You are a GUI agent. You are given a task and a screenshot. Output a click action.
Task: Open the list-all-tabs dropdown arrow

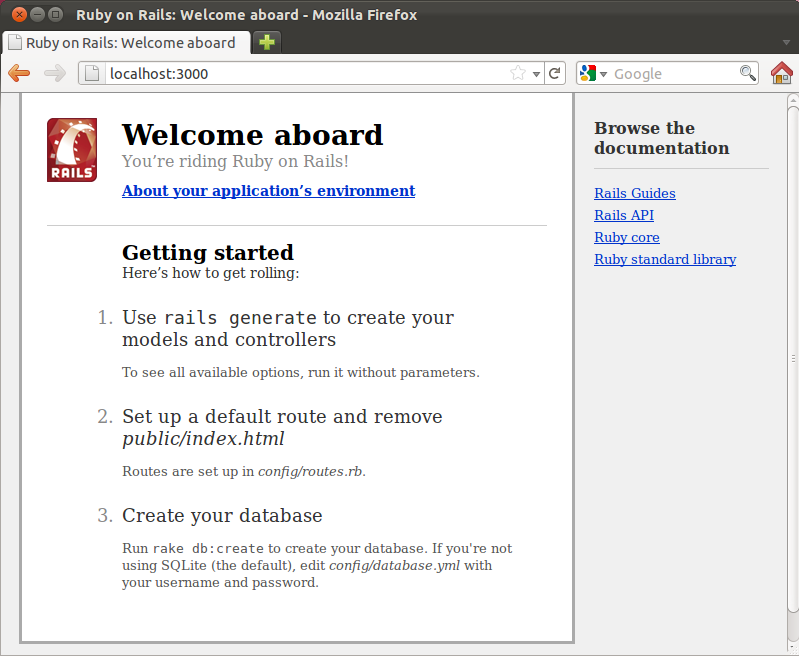click(x=786, y=43)
